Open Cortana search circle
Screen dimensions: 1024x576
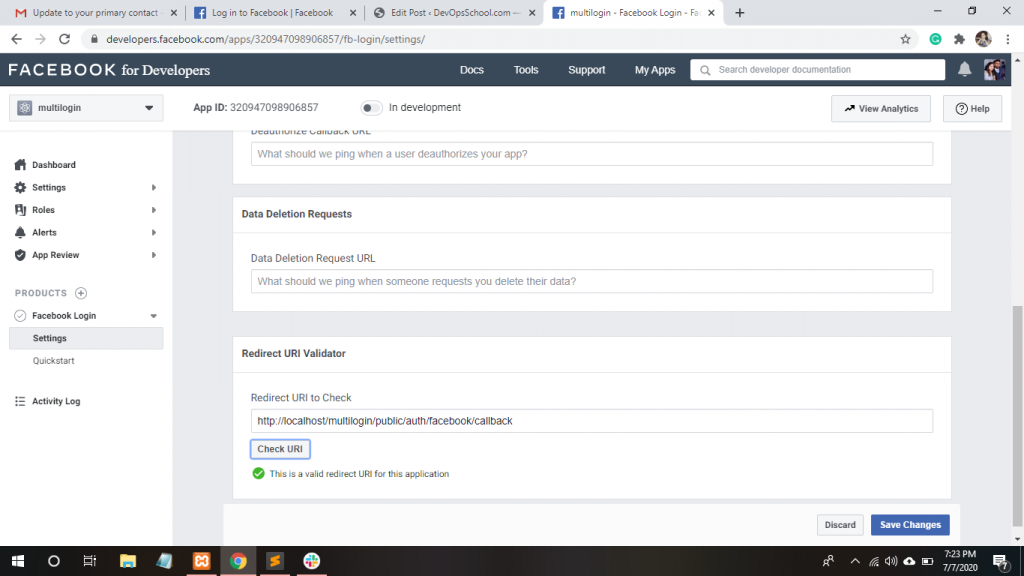coord(54,561)
